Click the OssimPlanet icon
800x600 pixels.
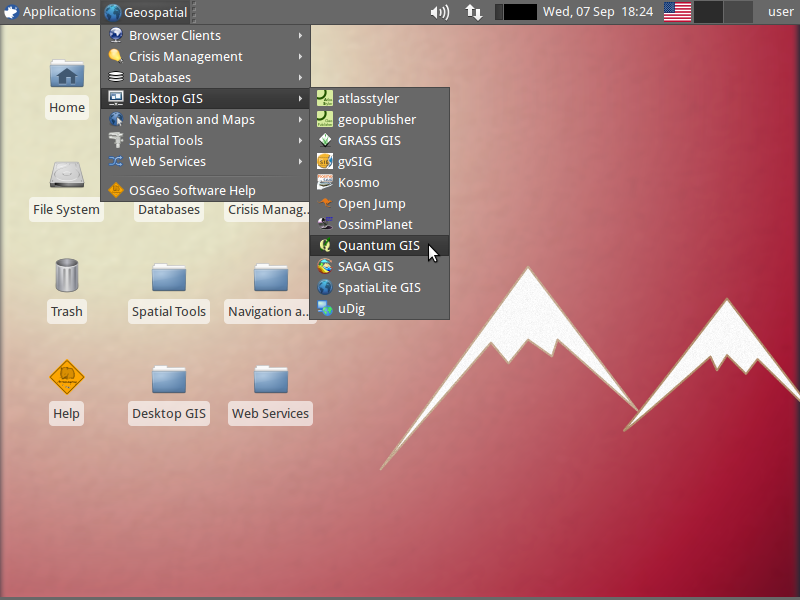[324, 224]
